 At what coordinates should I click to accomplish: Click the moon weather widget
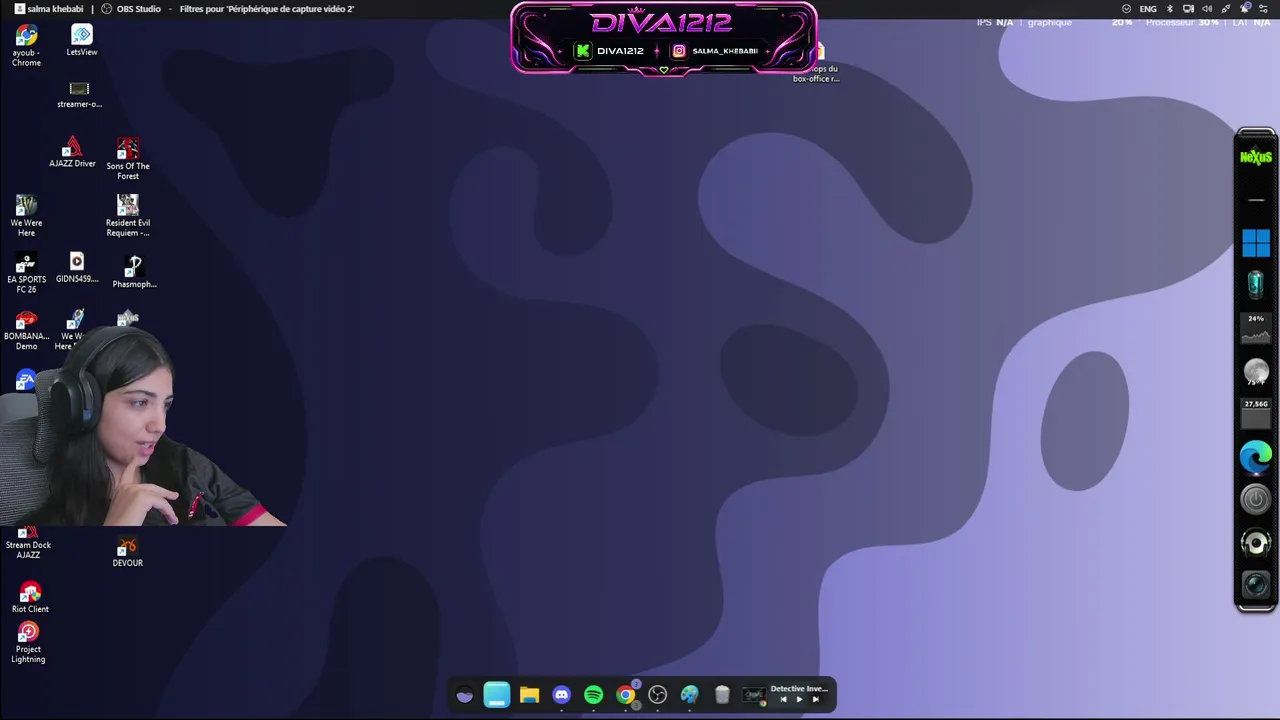point(1256,372)
